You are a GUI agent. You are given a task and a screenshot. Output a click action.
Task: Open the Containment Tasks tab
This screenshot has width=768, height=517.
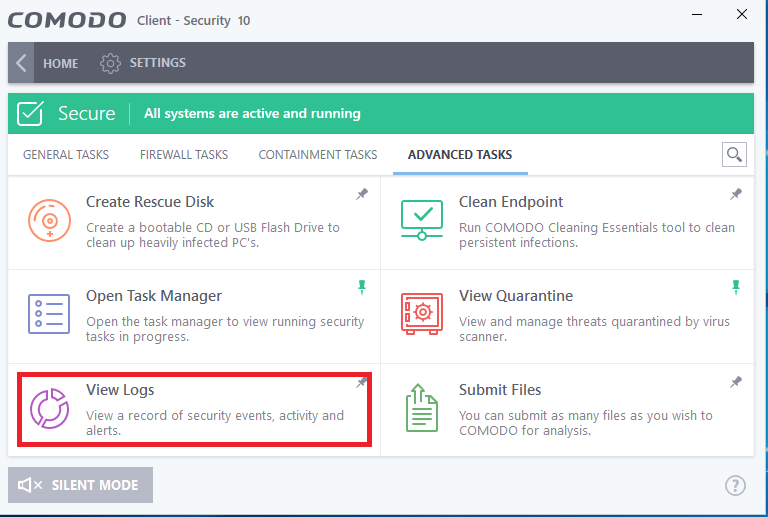point(318,155)
